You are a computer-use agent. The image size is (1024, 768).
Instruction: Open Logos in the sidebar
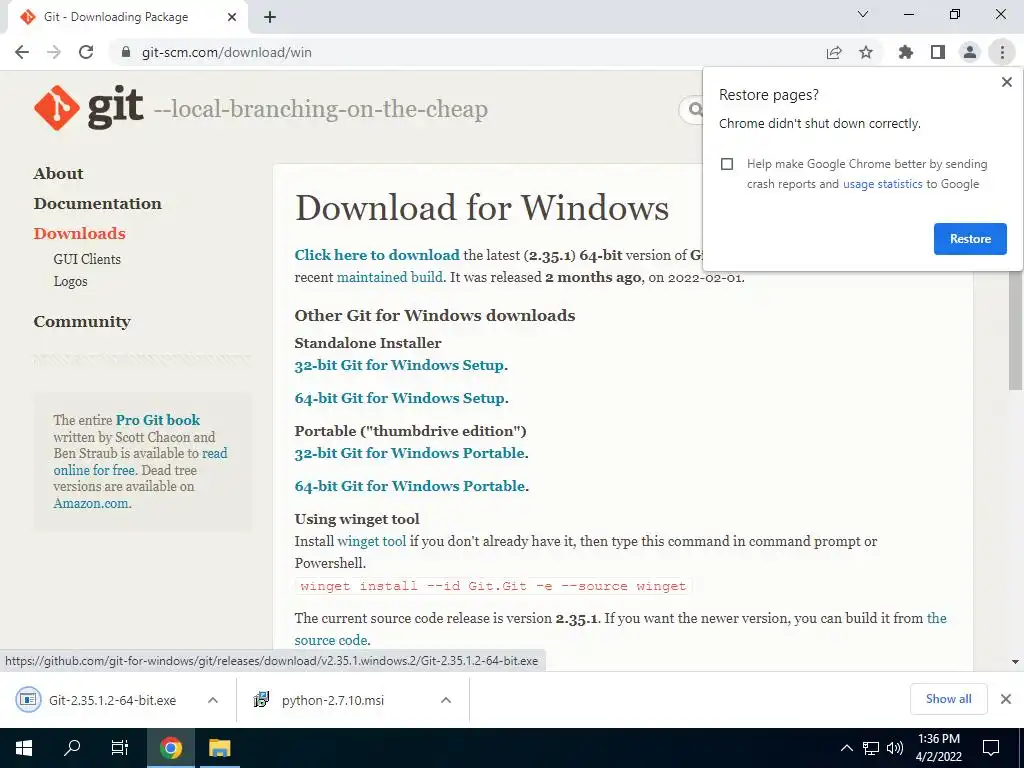[71, 281]
